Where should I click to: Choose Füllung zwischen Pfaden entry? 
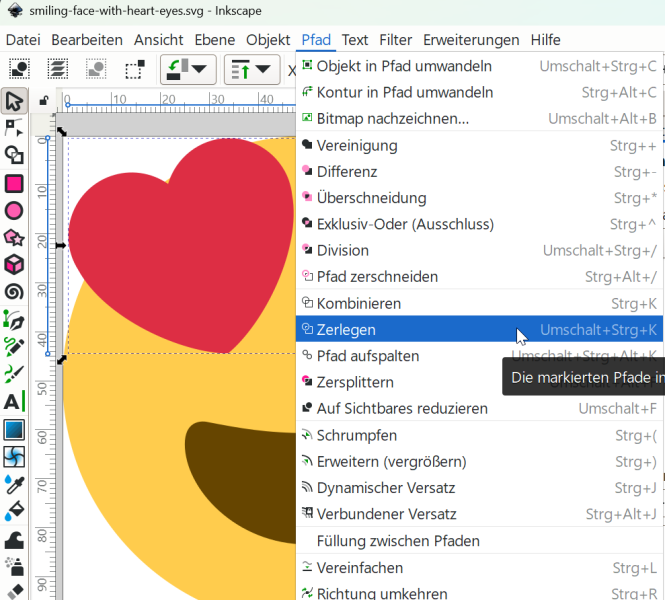tap(479, 541)
